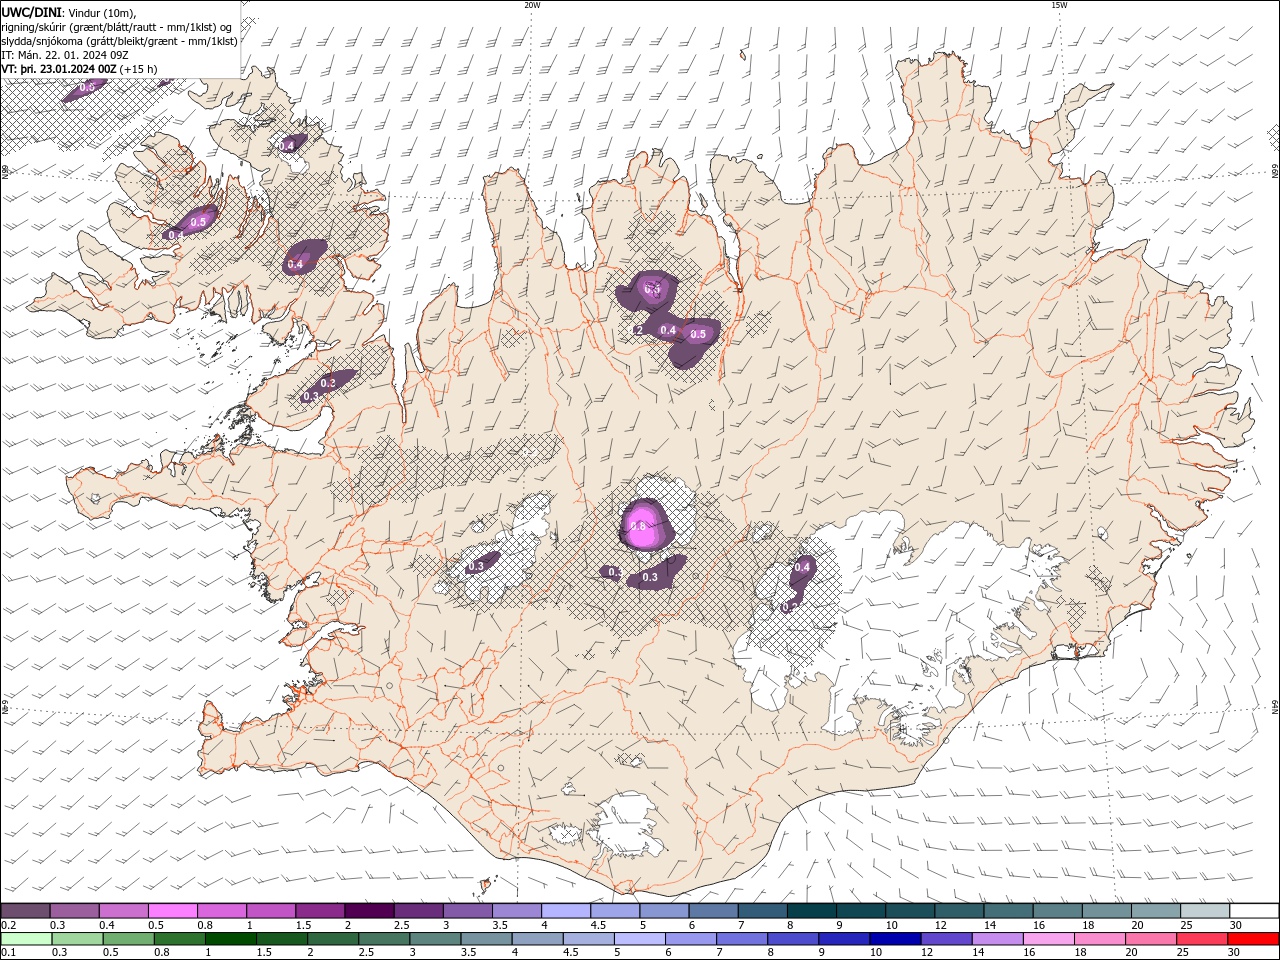1280x960 pixels.
Task: Click the pale grey 25 swatch in upper legend
Action: (1205, 911)
